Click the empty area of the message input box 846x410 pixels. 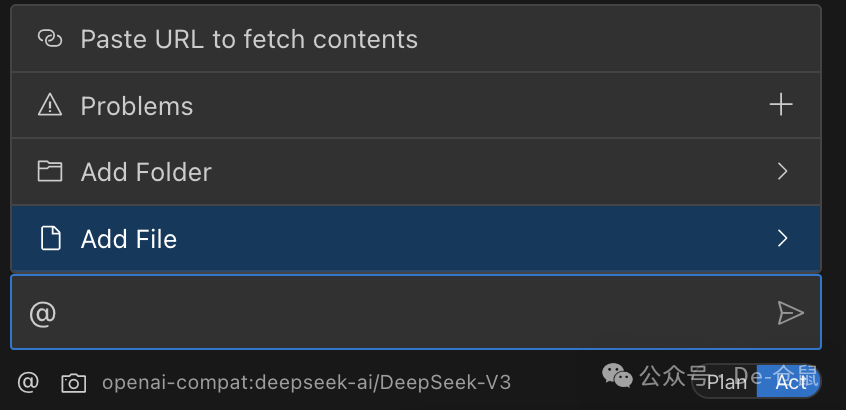tap(400, 313)
